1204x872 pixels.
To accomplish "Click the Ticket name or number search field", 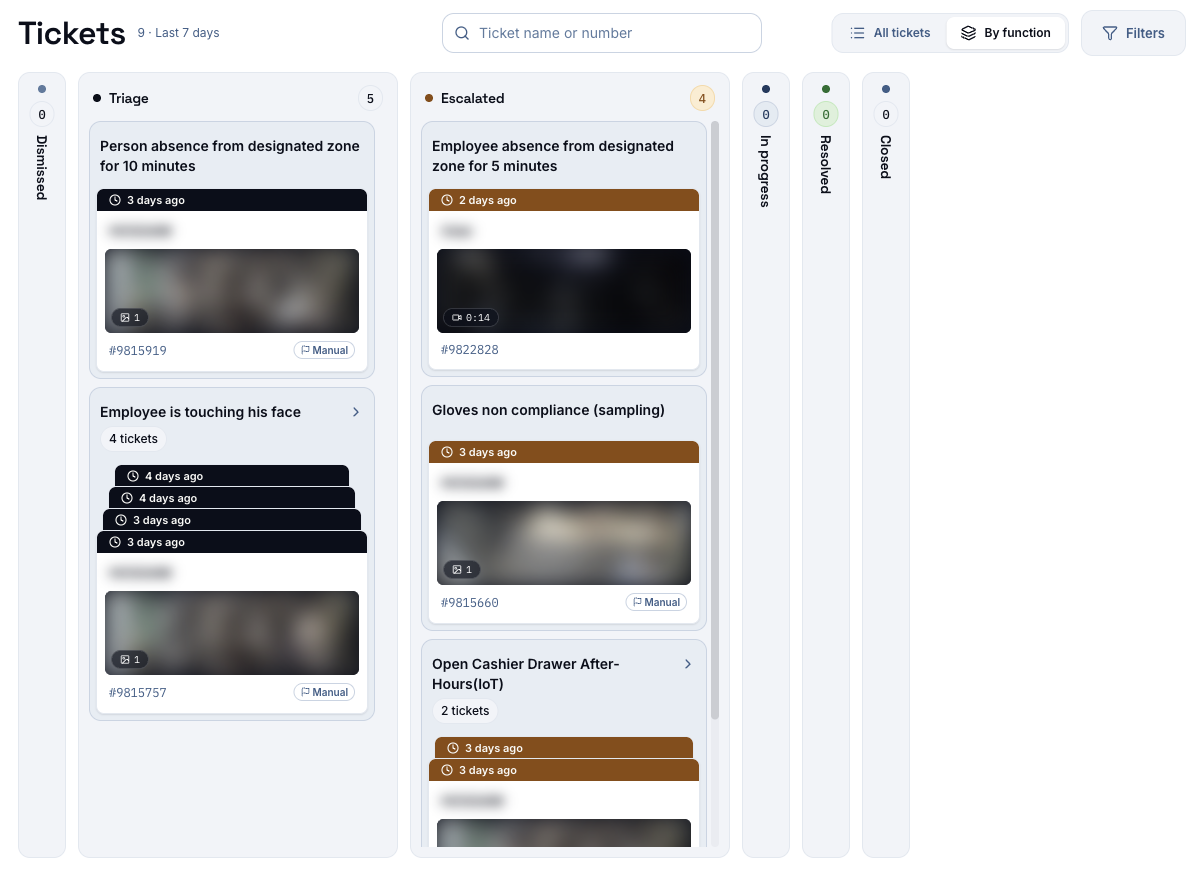I will 602,33.
